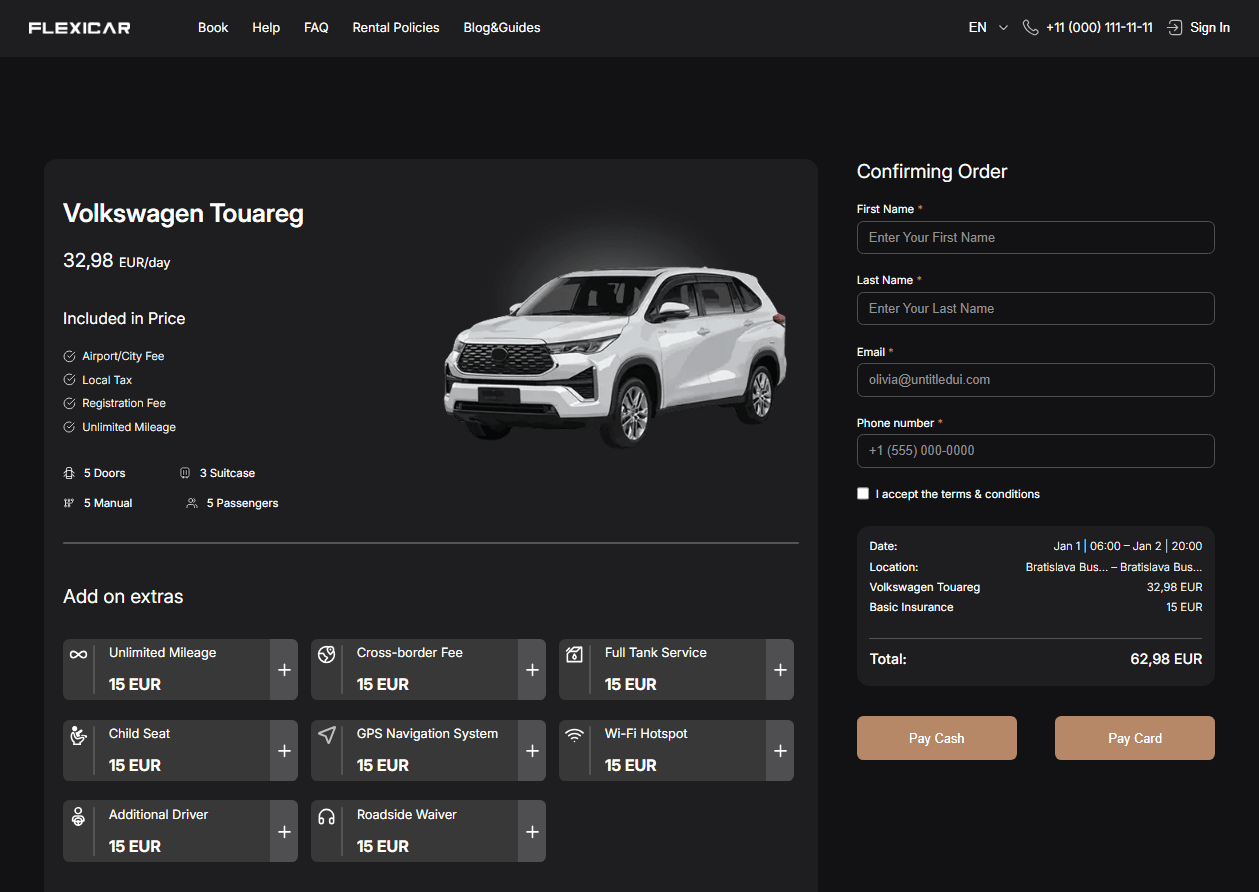Click the Volkswagen Touareg heading
This screenshot has width=1259, height=892.
(183, 213)
